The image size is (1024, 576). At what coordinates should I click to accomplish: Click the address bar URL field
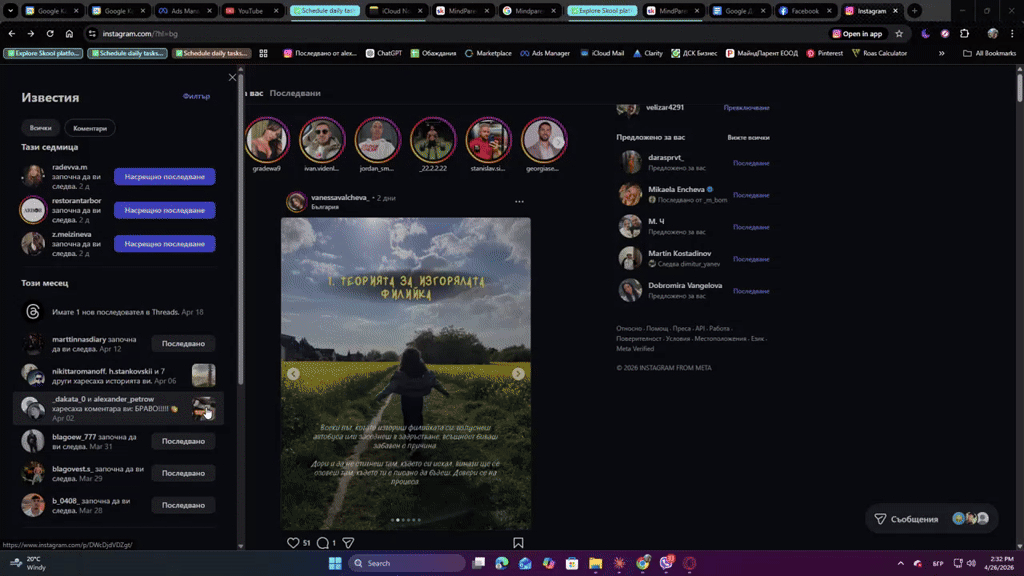pyautogui.click(x=457, y=33)
